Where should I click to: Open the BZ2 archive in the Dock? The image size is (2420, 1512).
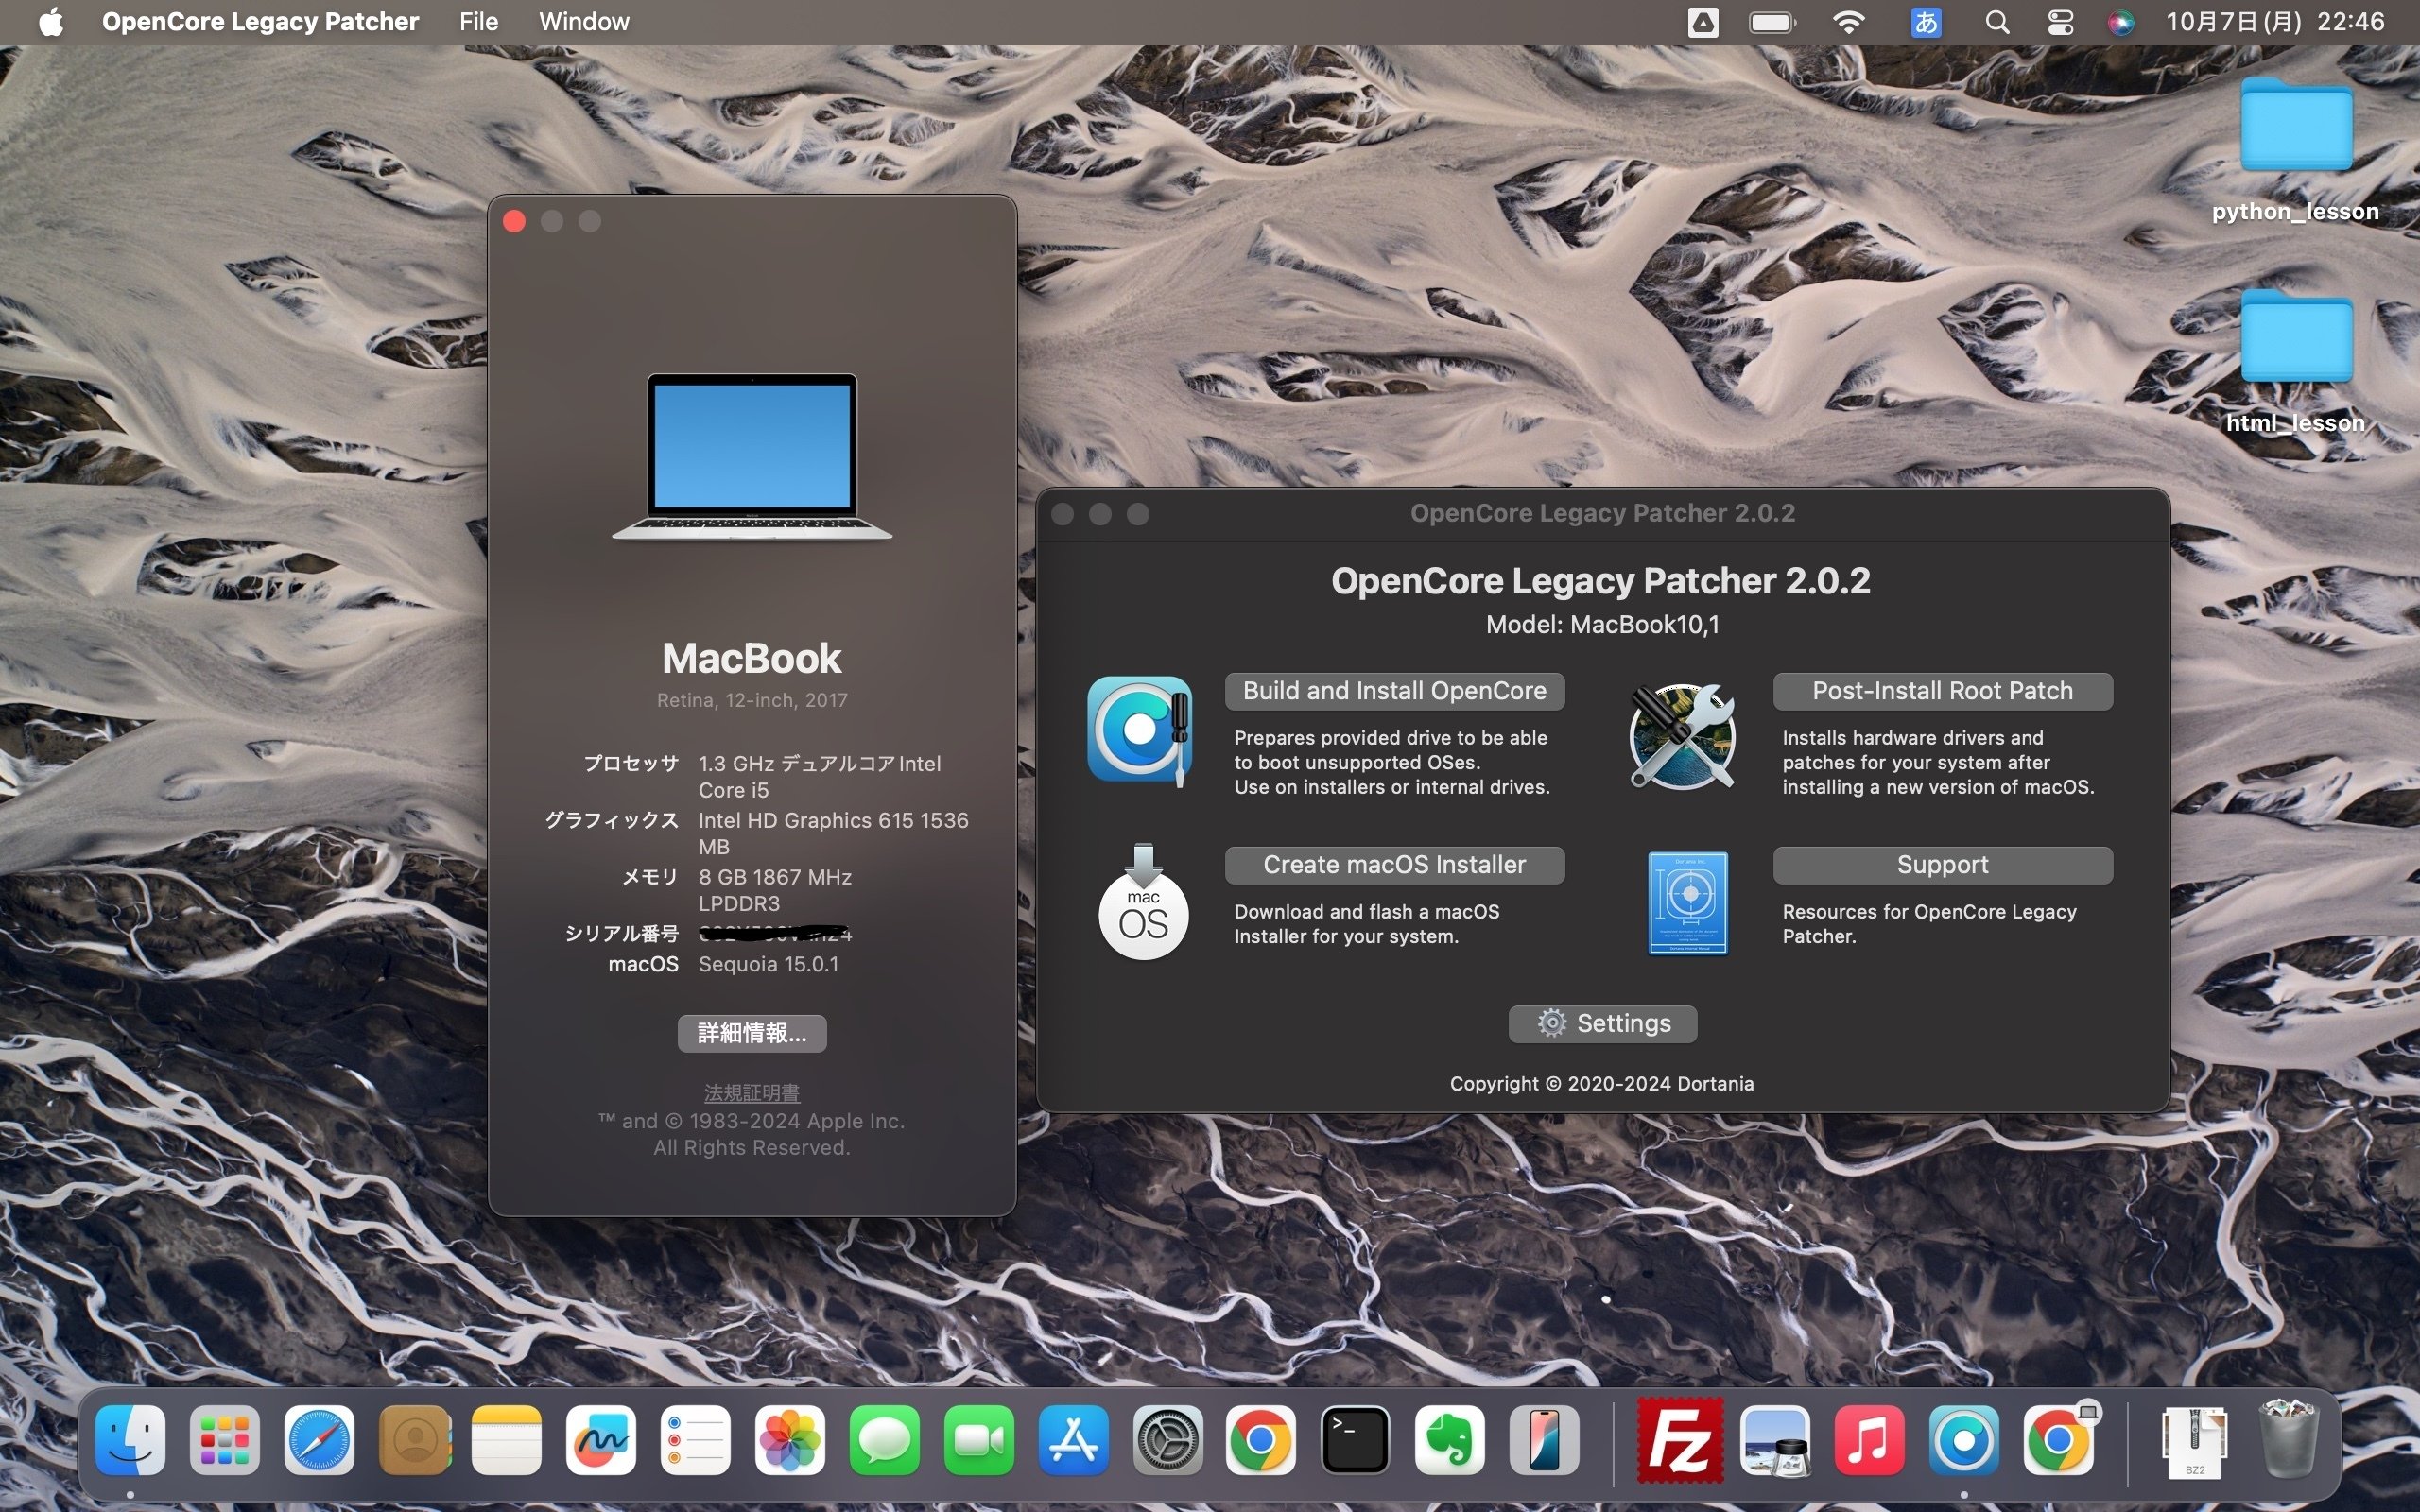click(x=2194, y=1441)
